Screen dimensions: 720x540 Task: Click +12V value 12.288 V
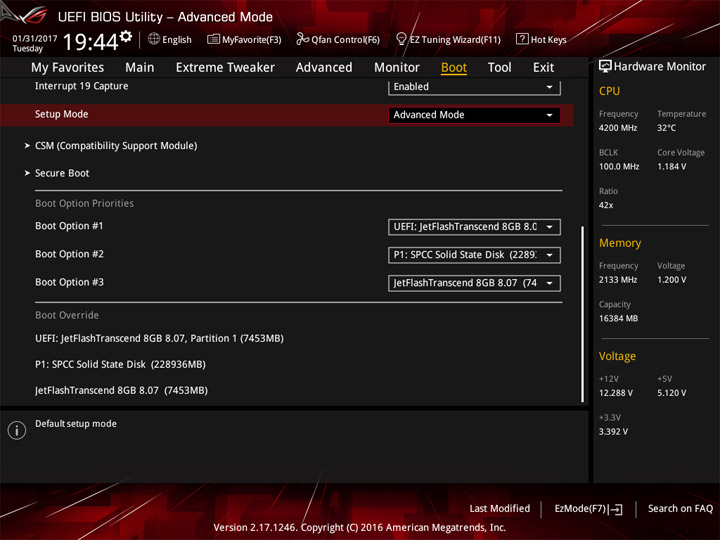(x=616, y=393)
